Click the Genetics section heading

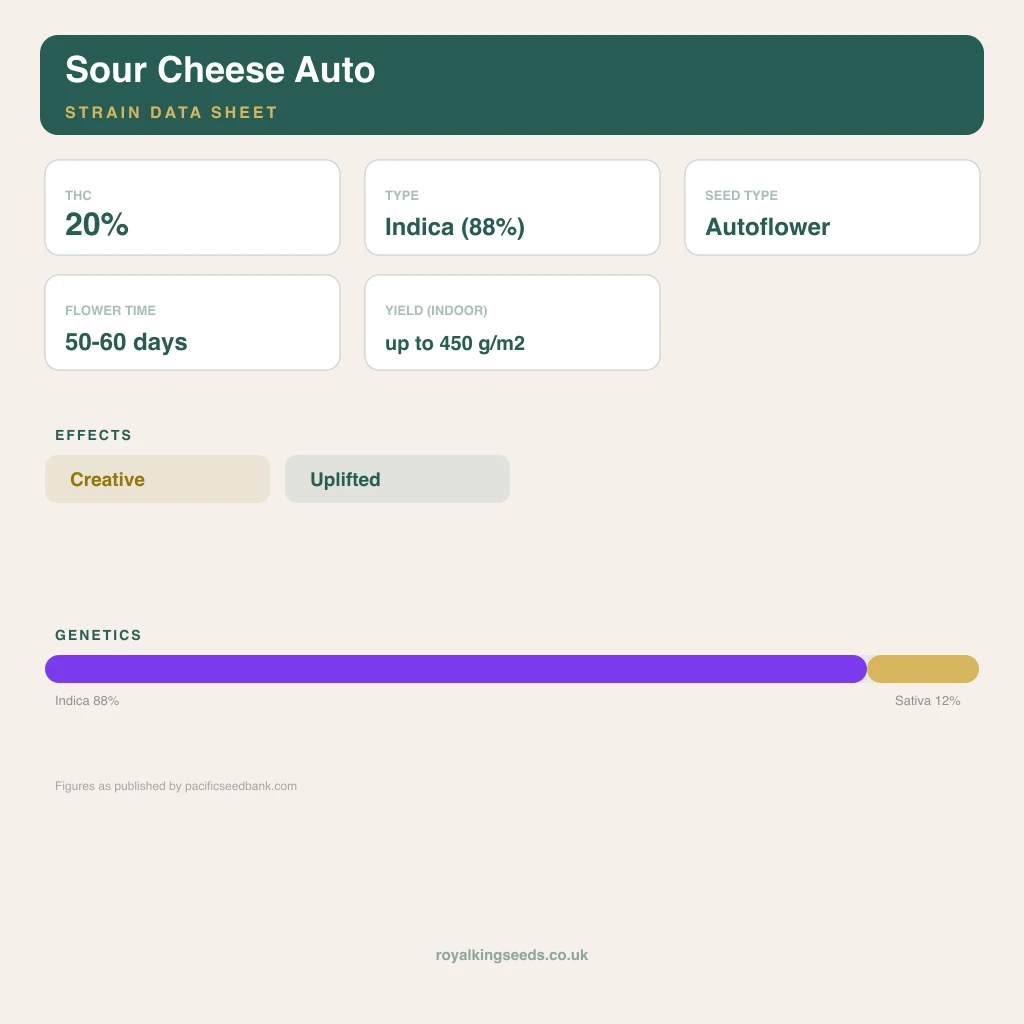tap(98, 635)
